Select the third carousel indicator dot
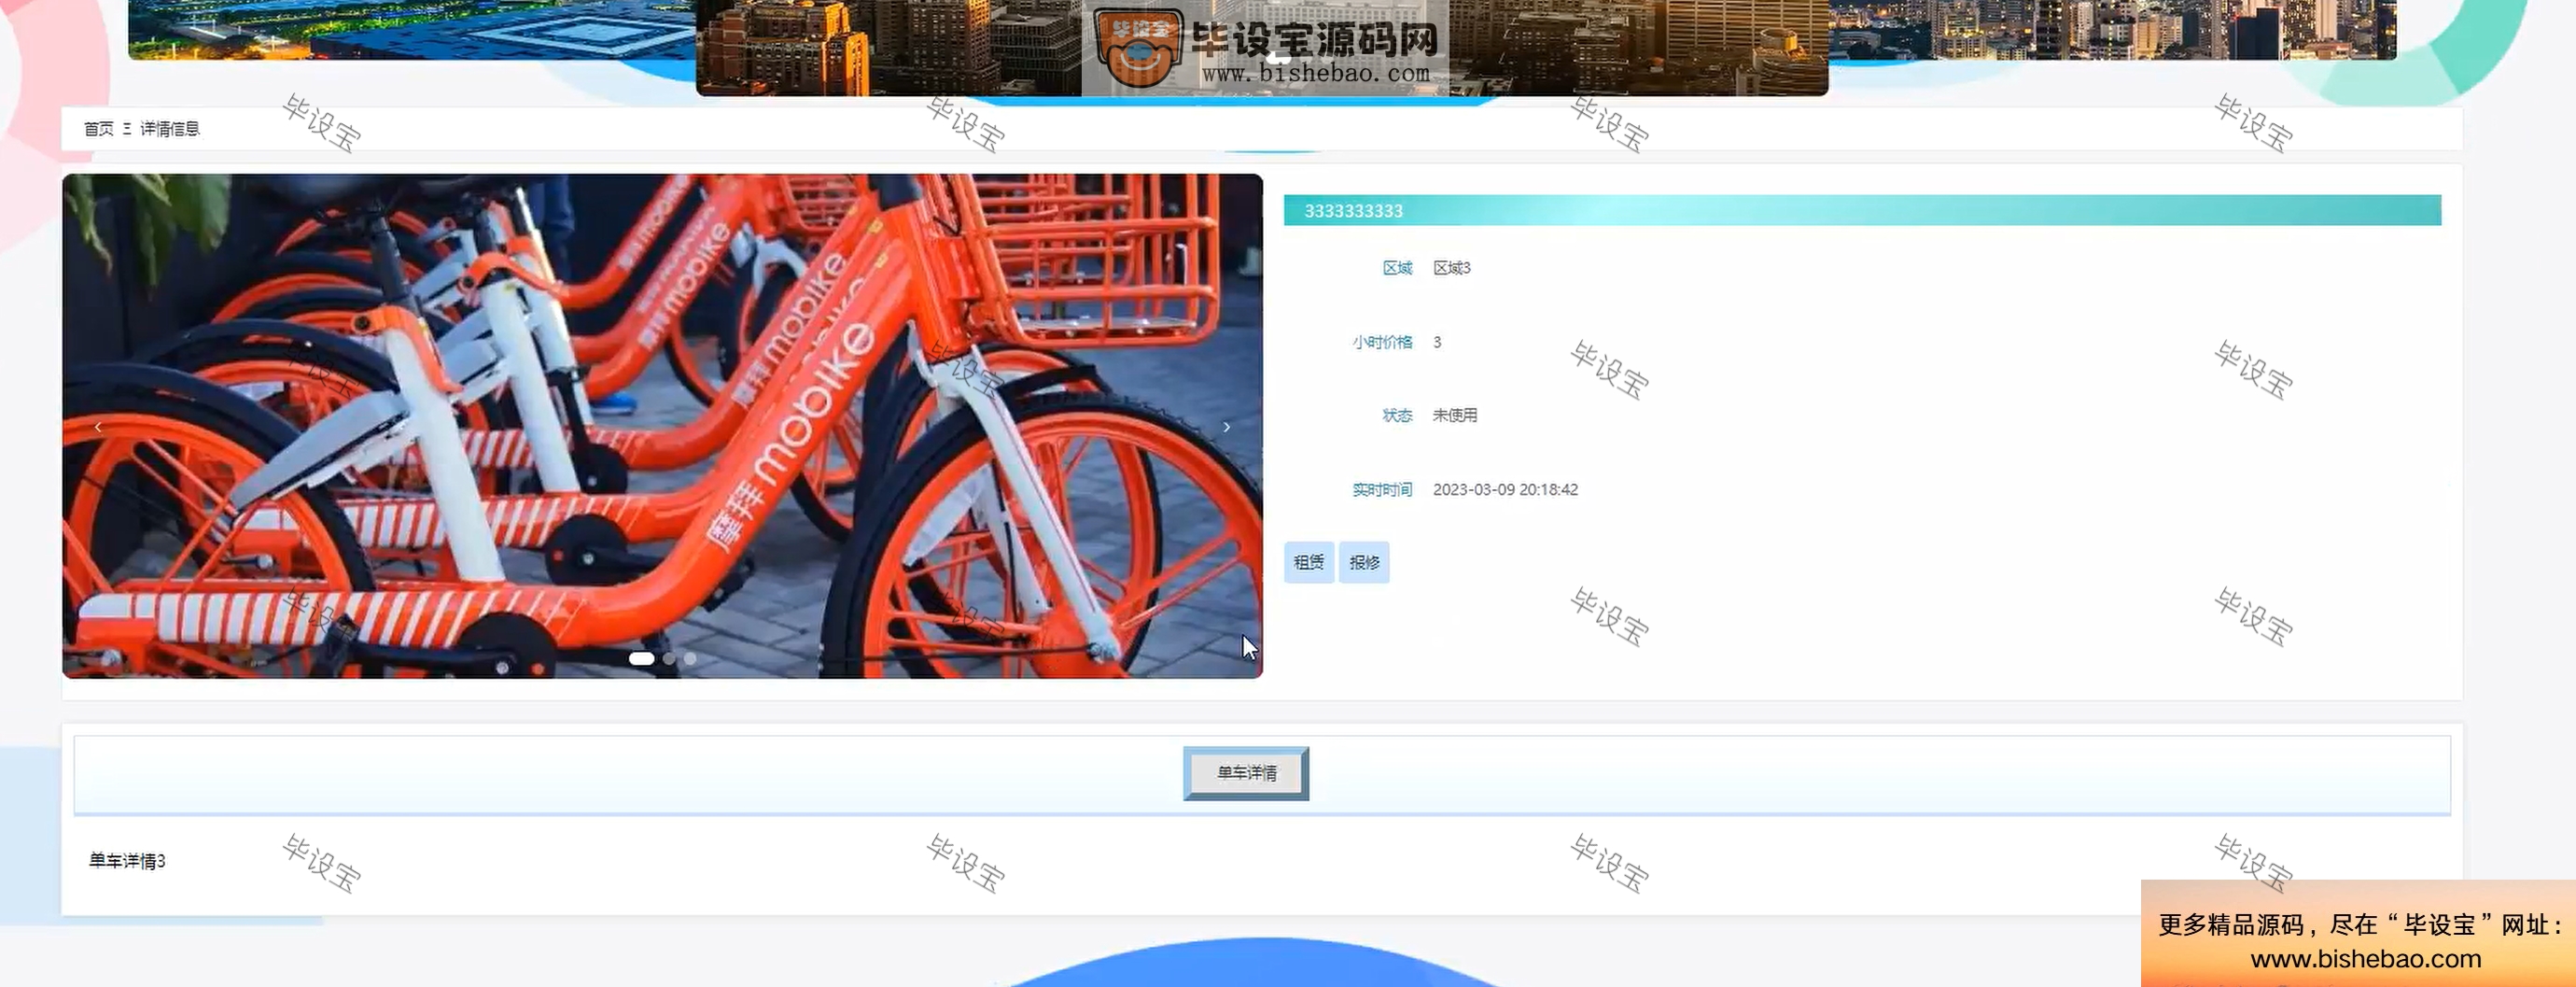Screen dimensions: 2576x987 (690, 658)
